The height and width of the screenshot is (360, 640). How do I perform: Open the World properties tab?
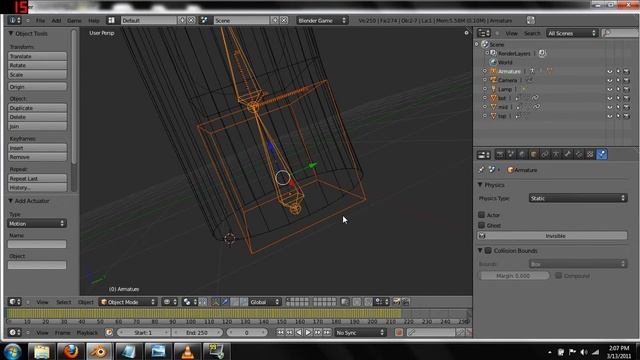tap(522, 154)
